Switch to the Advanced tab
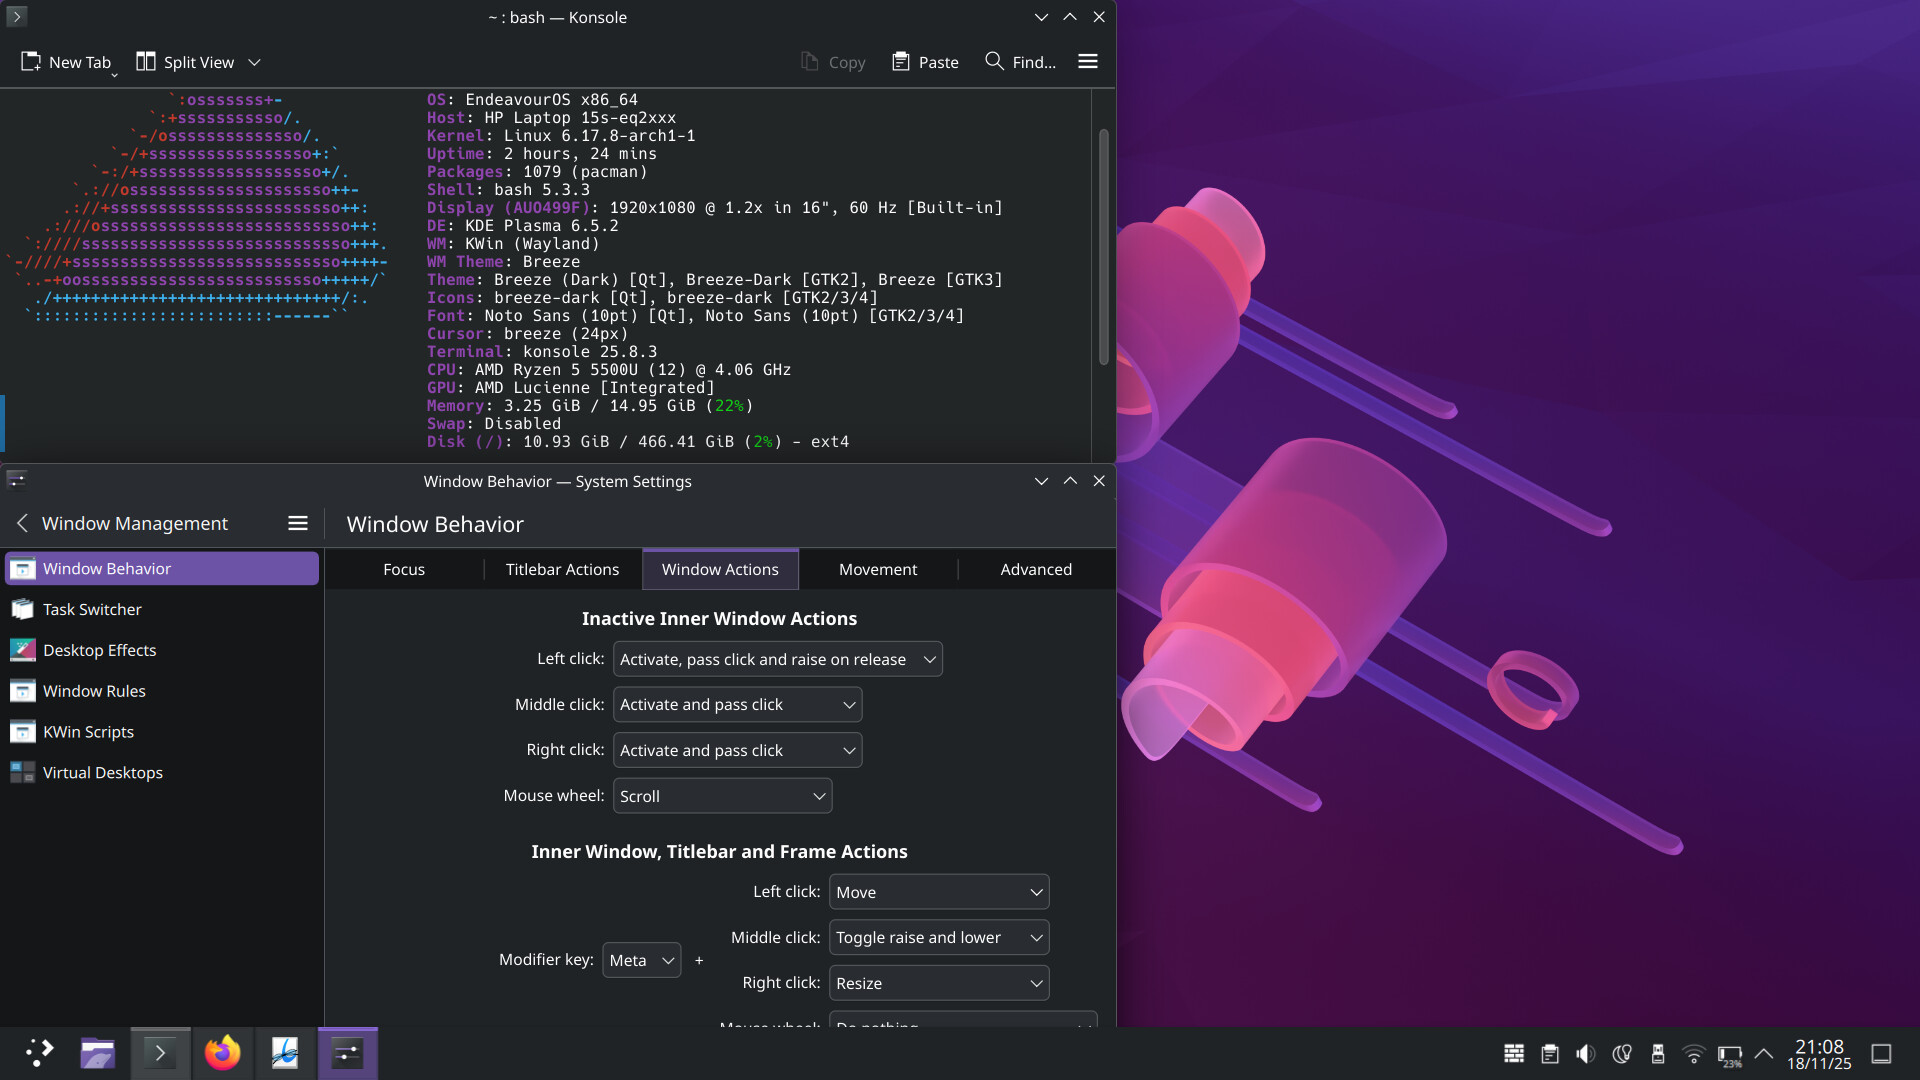 1036,569
